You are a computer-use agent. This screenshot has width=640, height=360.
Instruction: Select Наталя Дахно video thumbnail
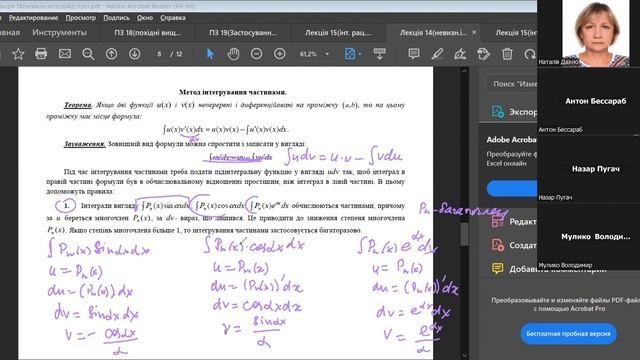588,33
